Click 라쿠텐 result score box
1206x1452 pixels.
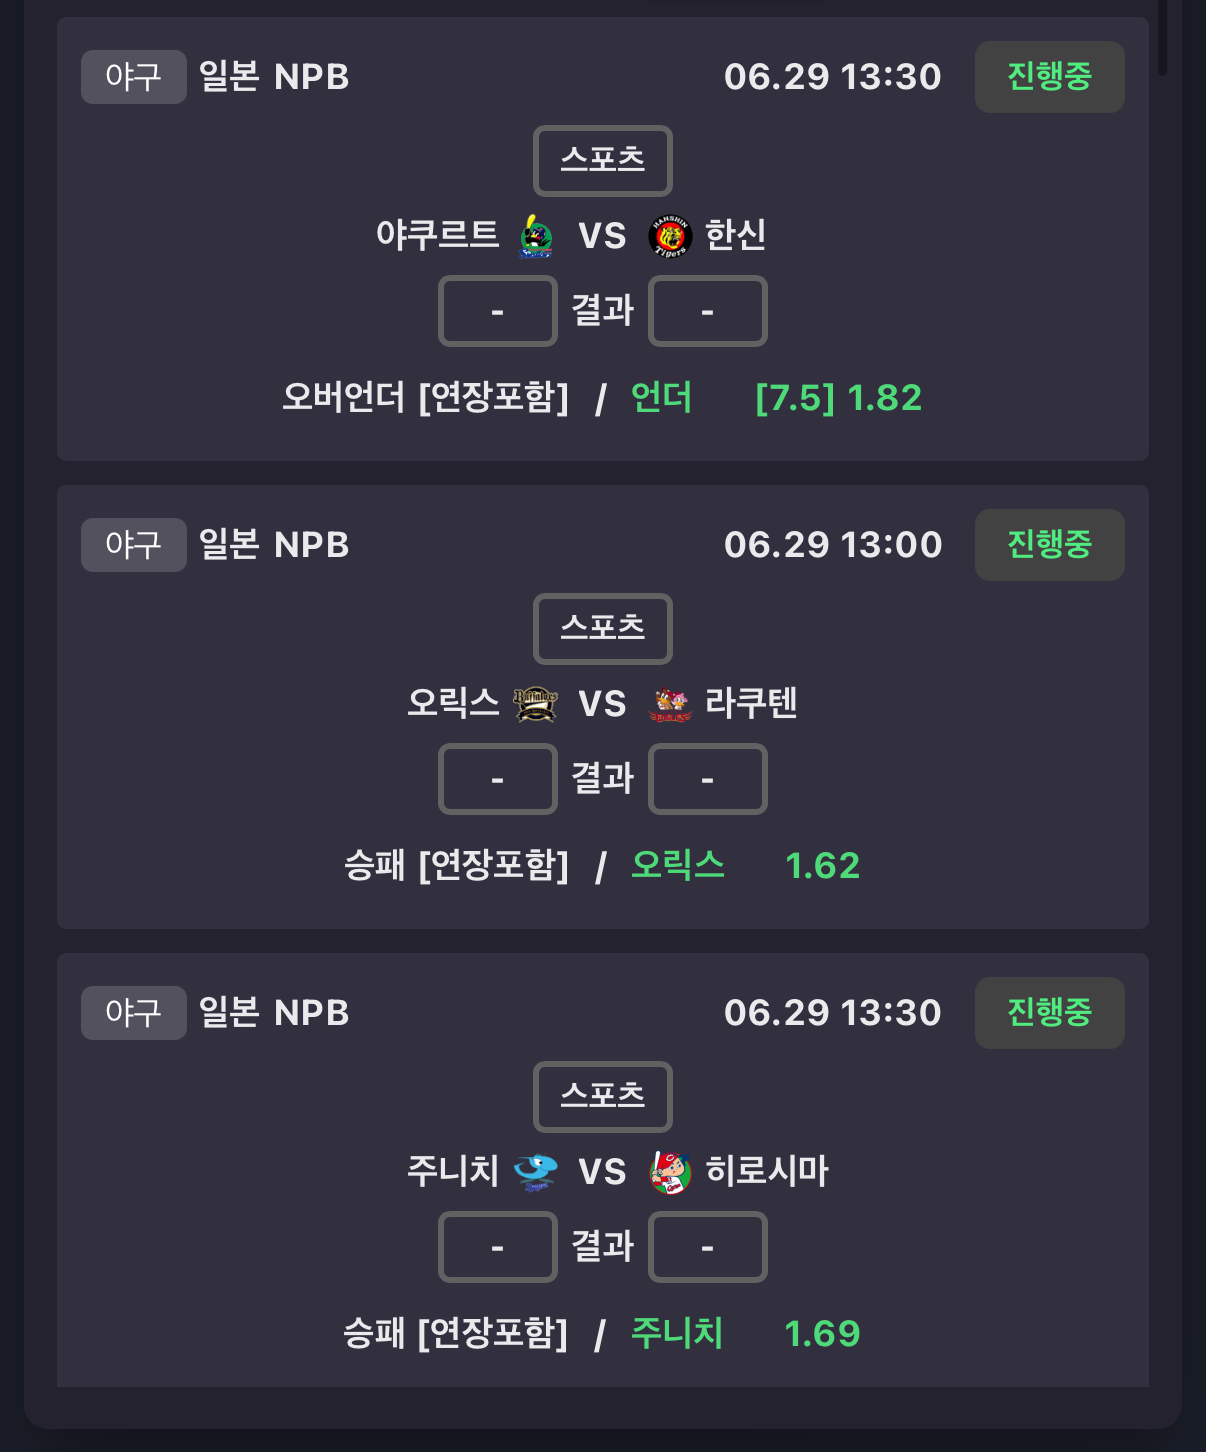708,779
